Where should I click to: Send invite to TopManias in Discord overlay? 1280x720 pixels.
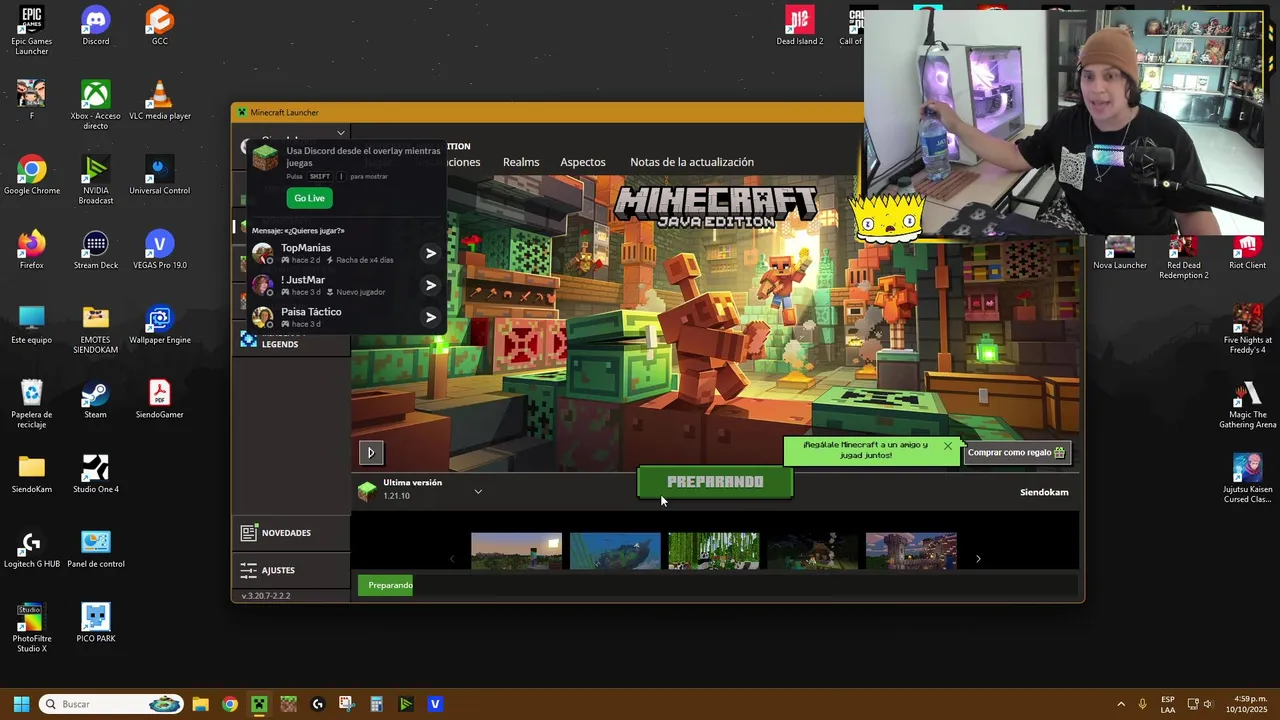431,253
